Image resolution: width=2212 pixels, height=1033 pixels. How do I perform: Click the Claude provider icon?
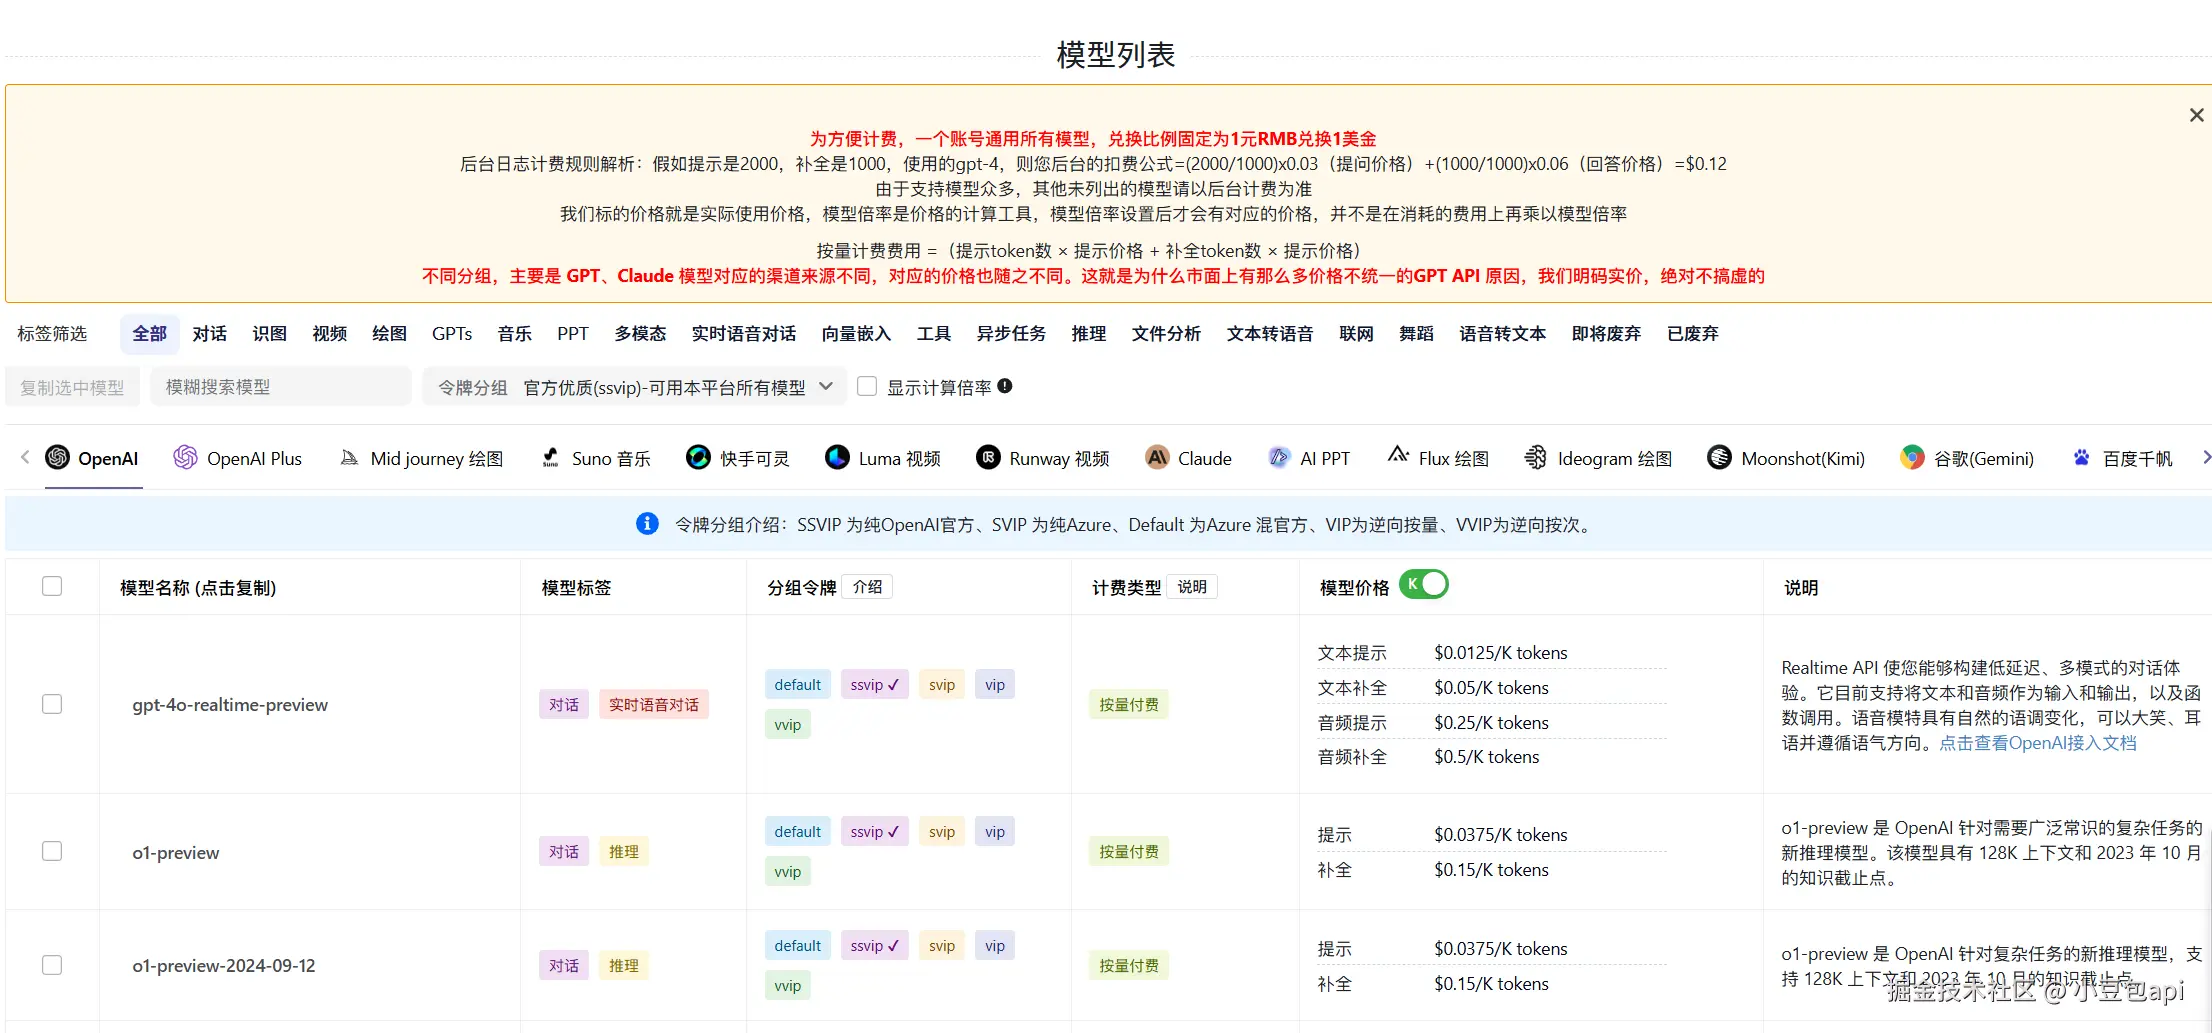[x=1157, y=458]
